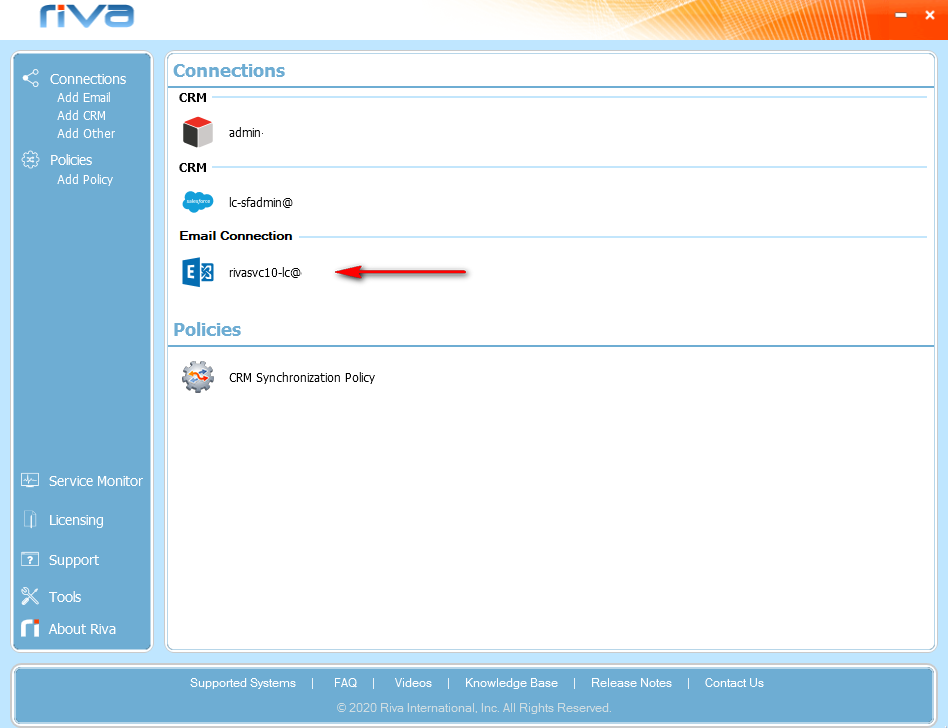
Task: Follow the Contact Us link
Action: (734, 683)
